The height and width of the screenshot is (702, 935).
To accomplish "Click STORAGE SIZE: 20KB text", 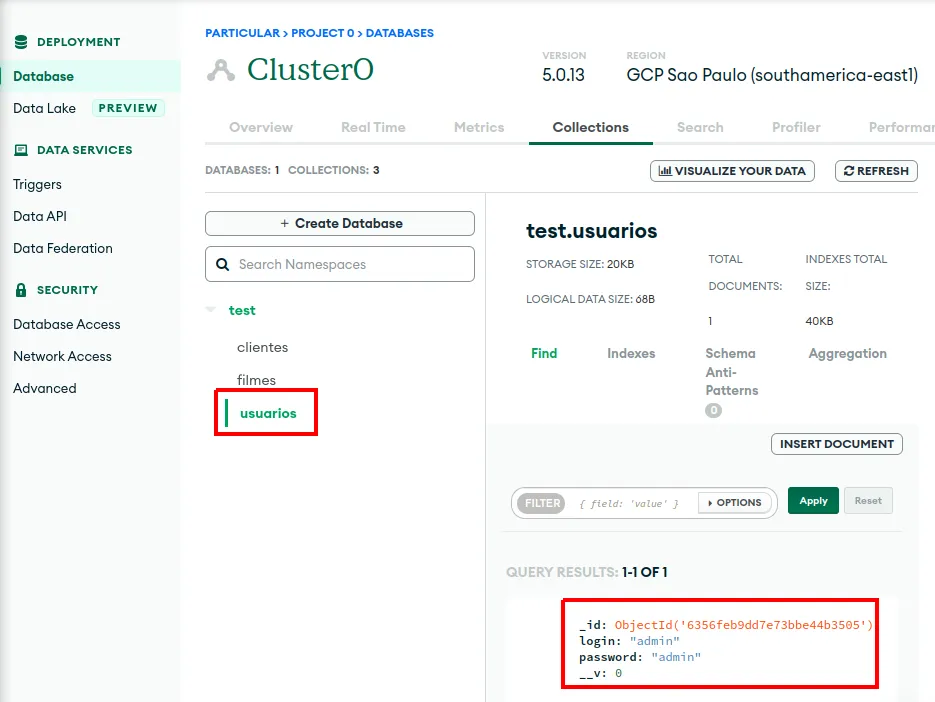I will (x=580, y=264).
